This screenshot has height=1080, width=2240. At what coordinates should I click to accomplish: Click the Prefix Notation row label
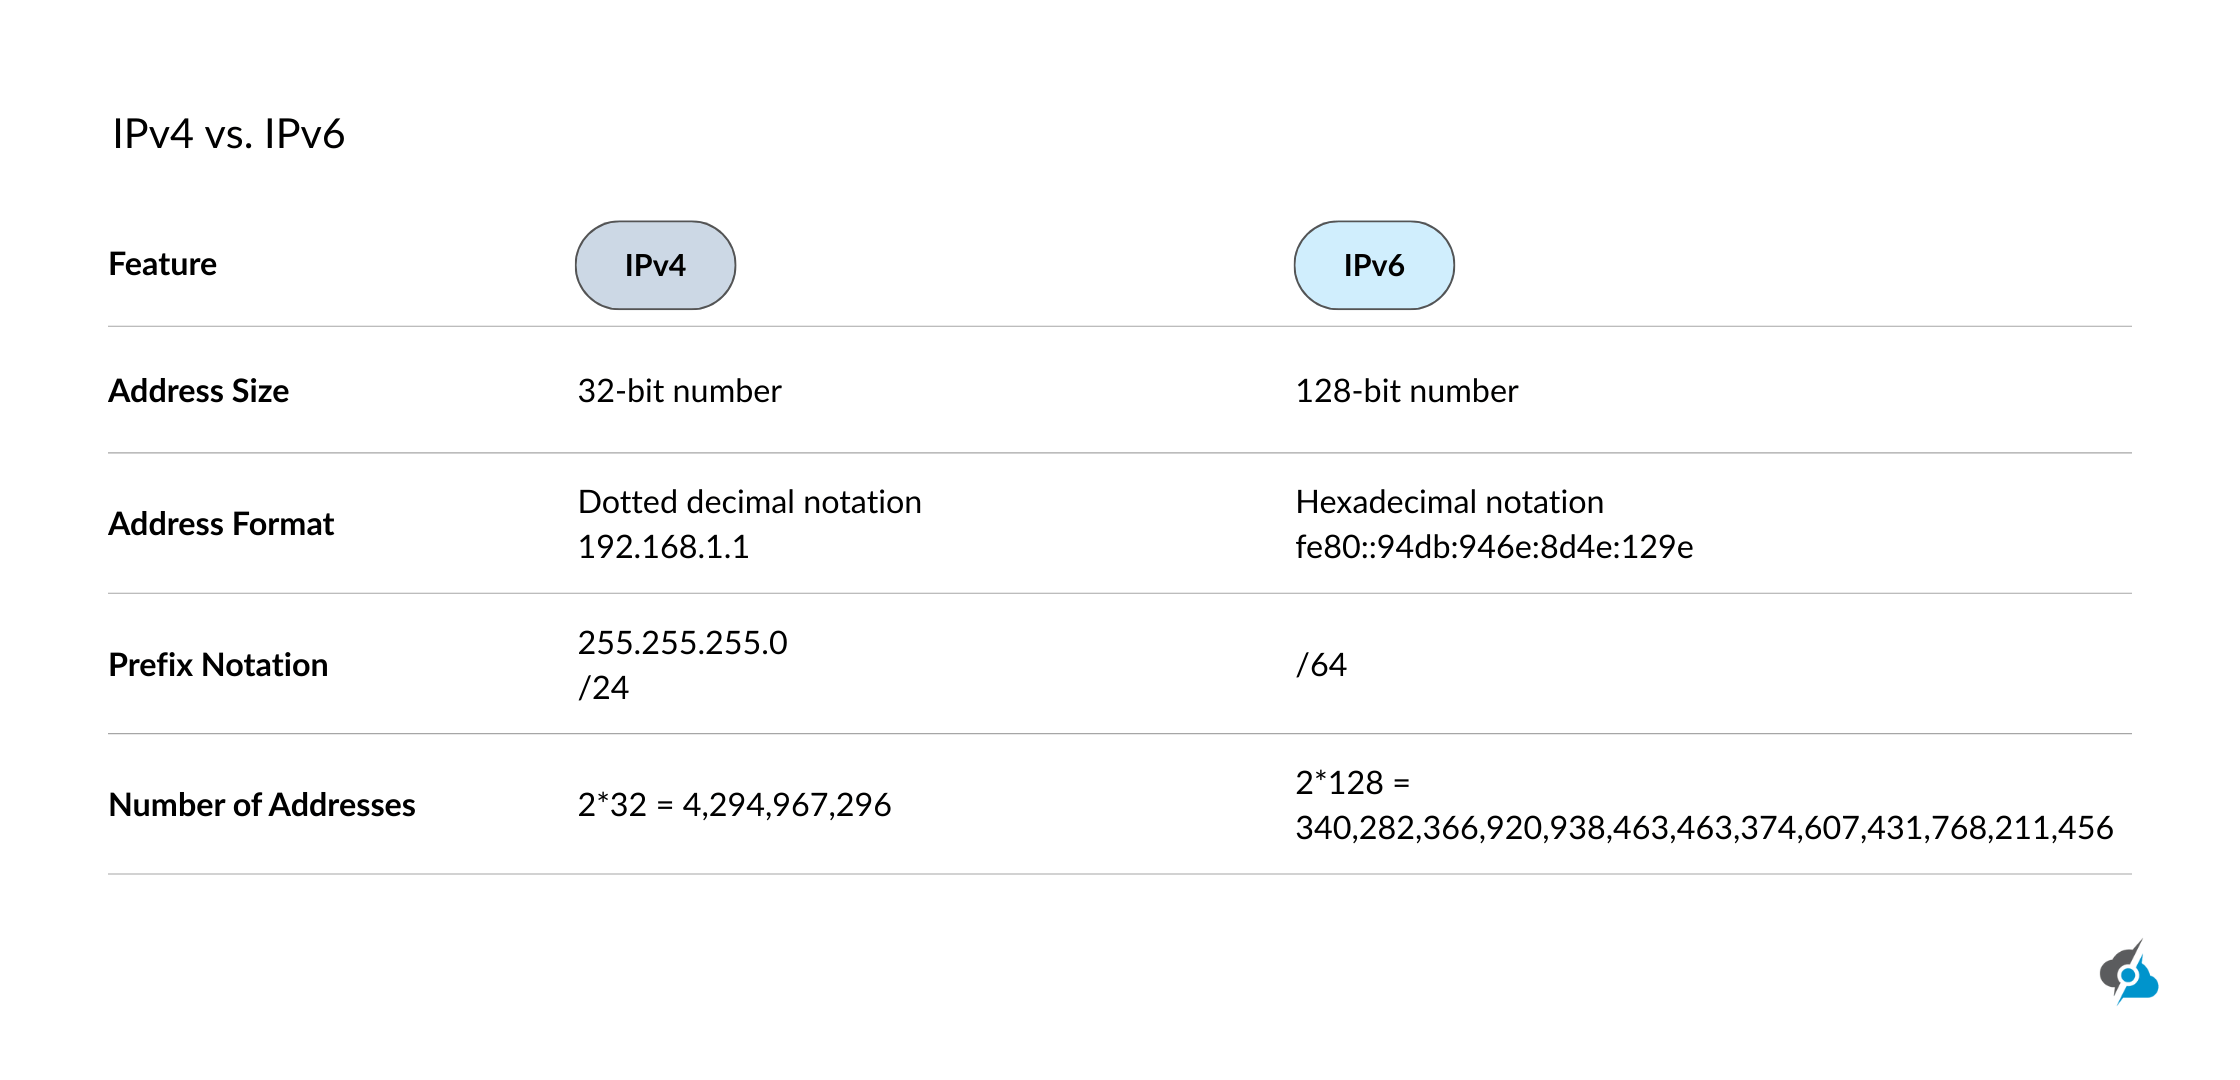click(218, 665)
